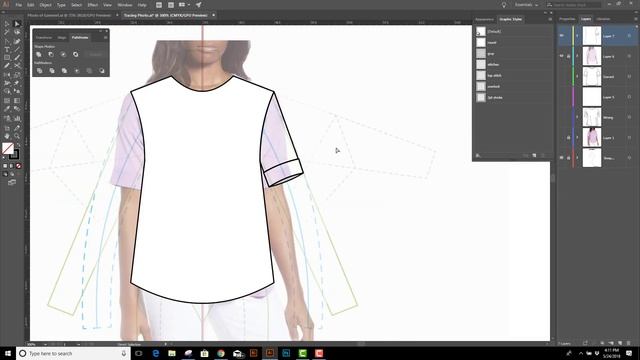Select the Direct Selection tool
Image resolution: width=640 pixels, height=360 pixels.
tap(17, 24)
